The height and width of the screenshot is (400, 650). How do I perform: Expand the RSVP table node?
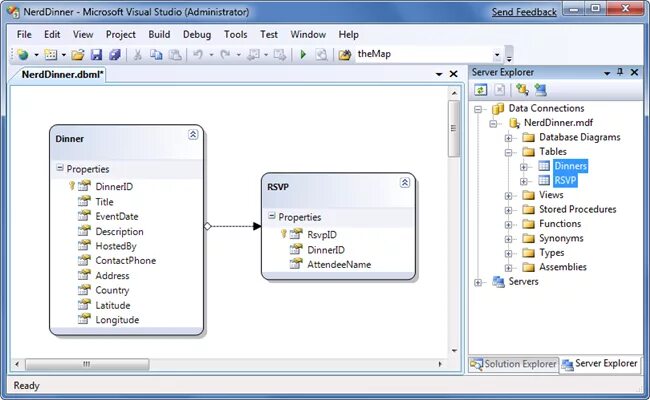(x=524, y=182)
